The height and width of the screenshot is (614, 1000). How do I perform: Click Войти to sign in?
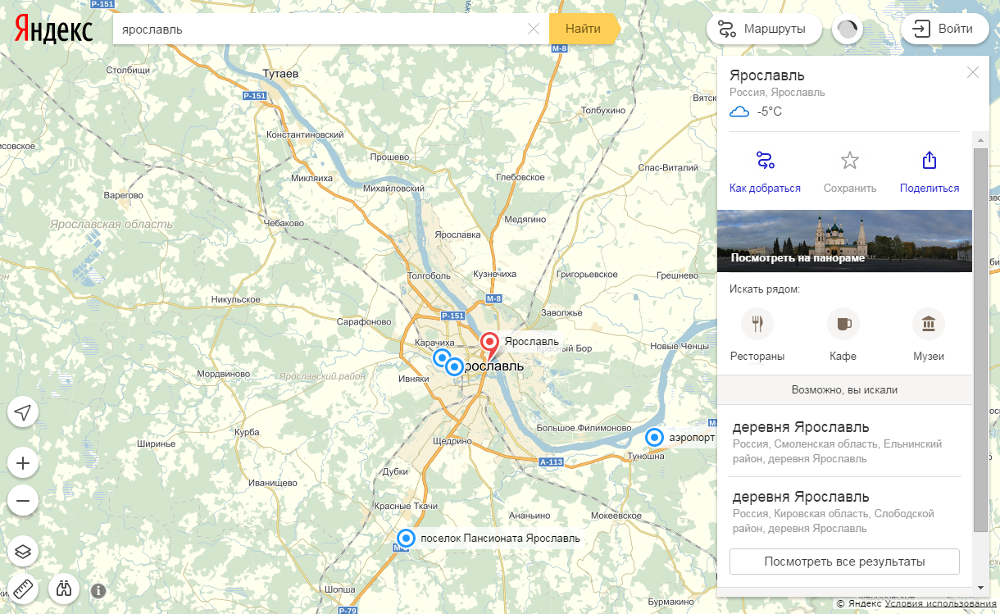click(x=944, y=29)
